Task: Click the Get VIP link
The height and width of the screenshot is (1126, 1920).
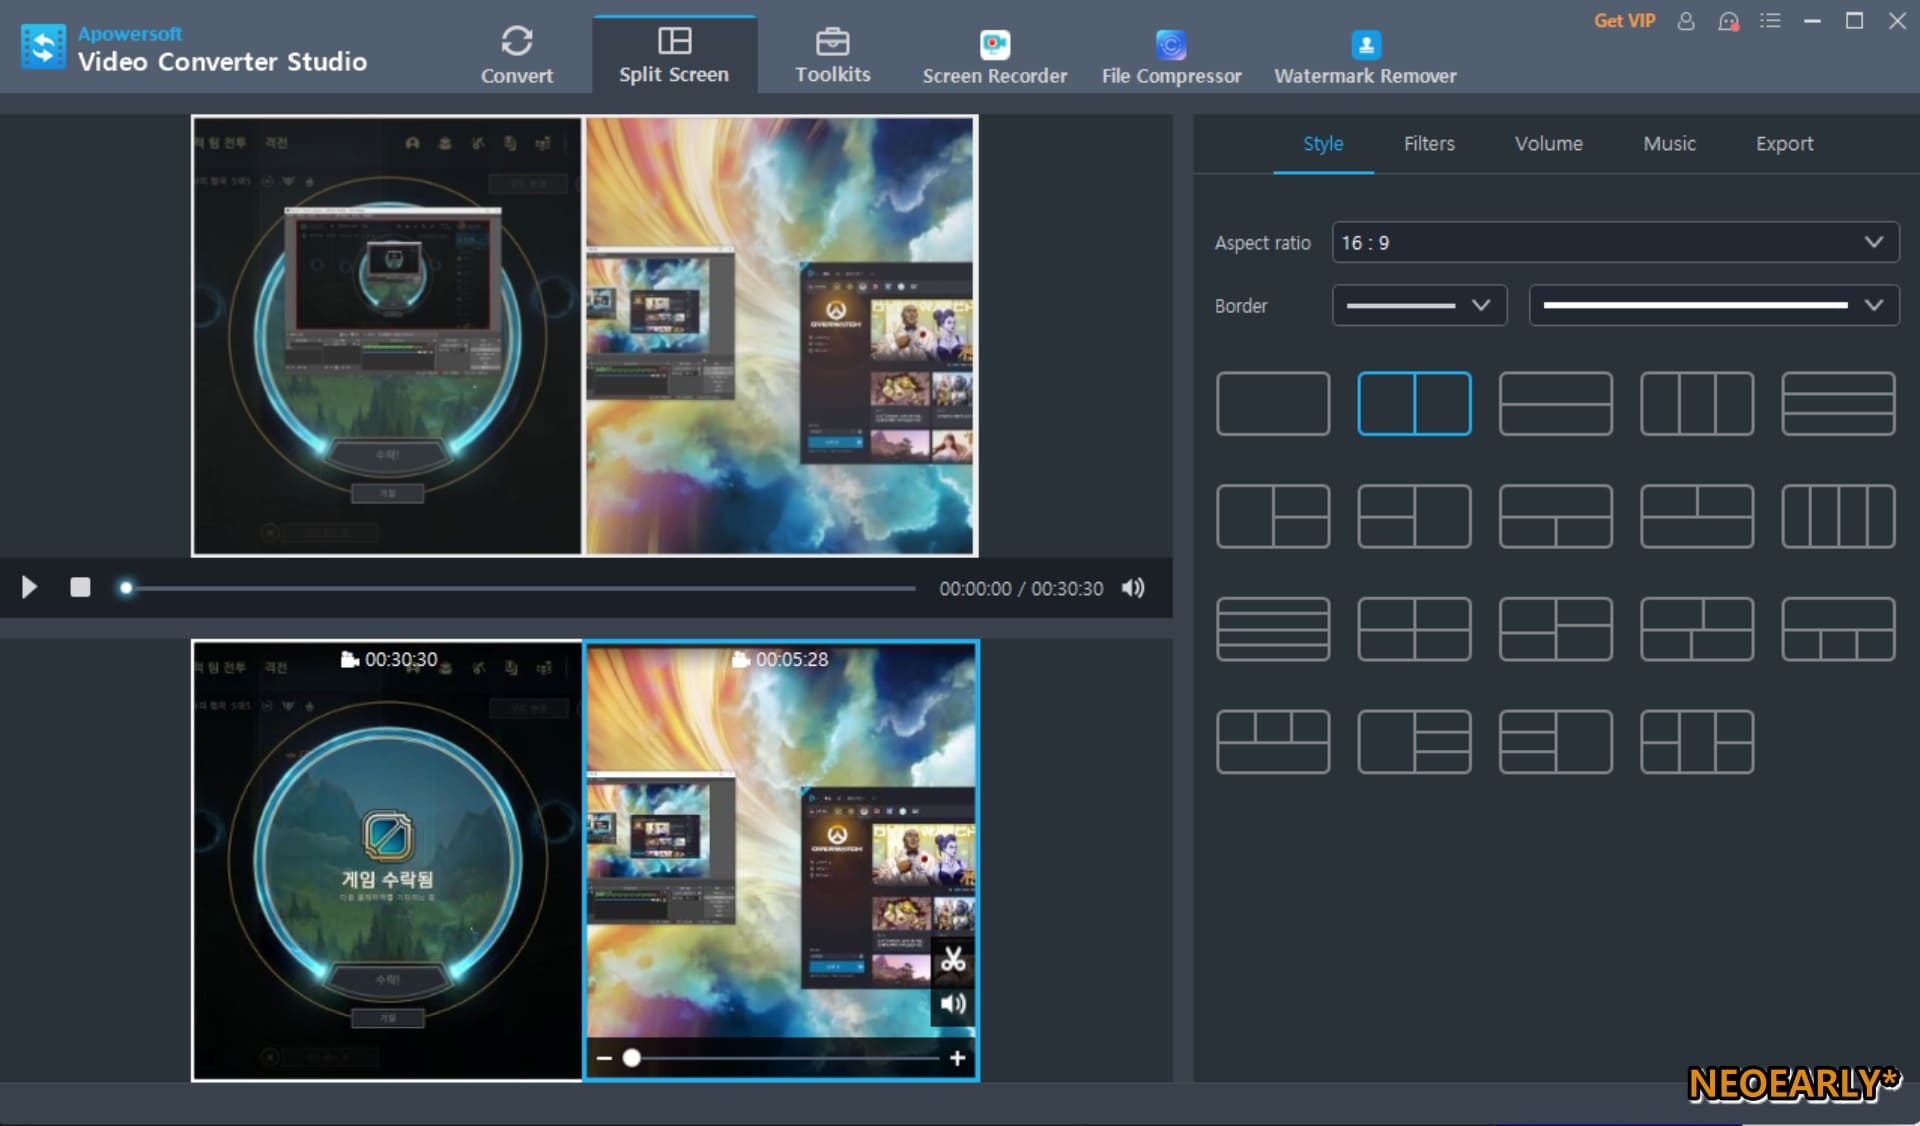Action: pos(1624,21)
